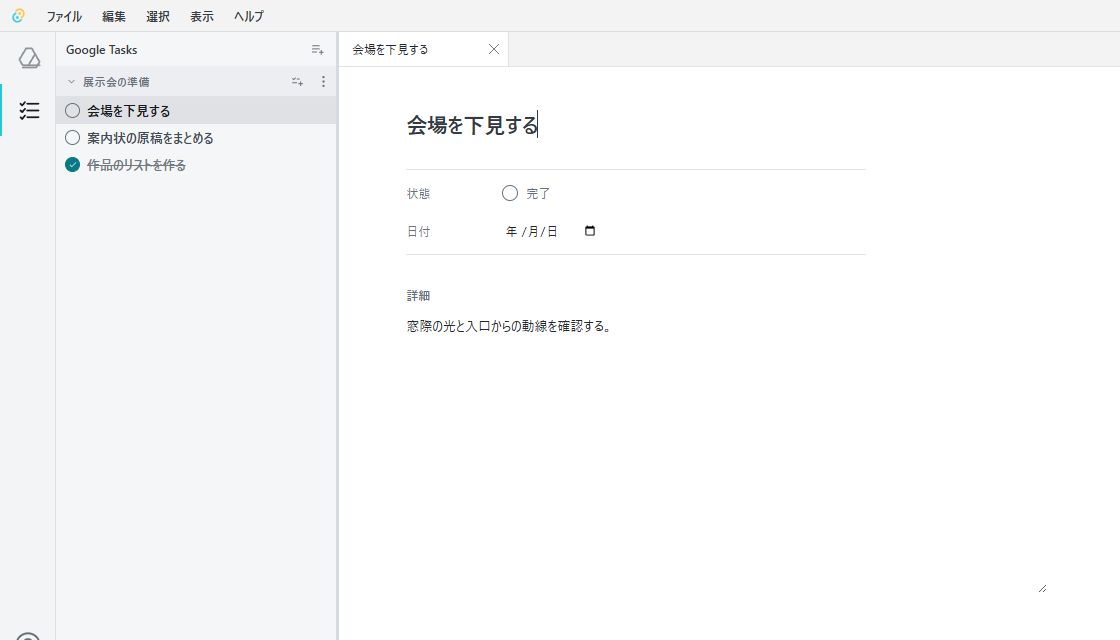Mark 案内状の原稿をまとめる as complete
The image size is (1120, 640).
coord(72,138)
